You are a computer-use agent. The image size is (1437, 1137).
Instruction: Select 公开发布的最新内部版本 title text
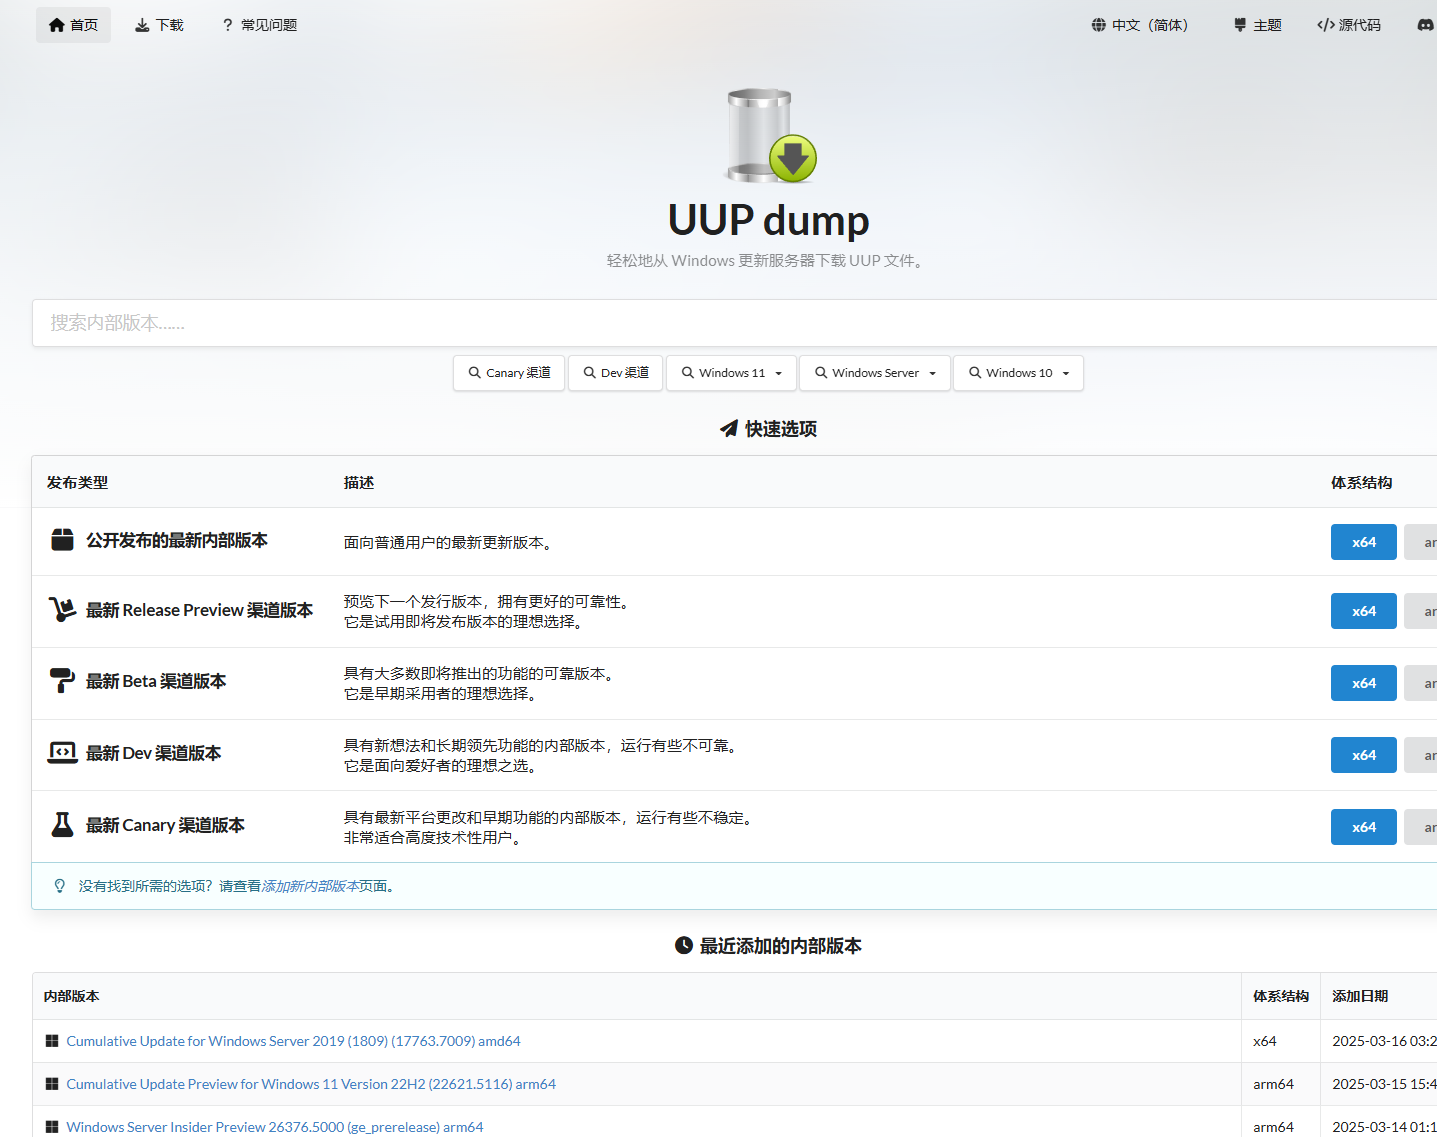[x=177, y=540]
